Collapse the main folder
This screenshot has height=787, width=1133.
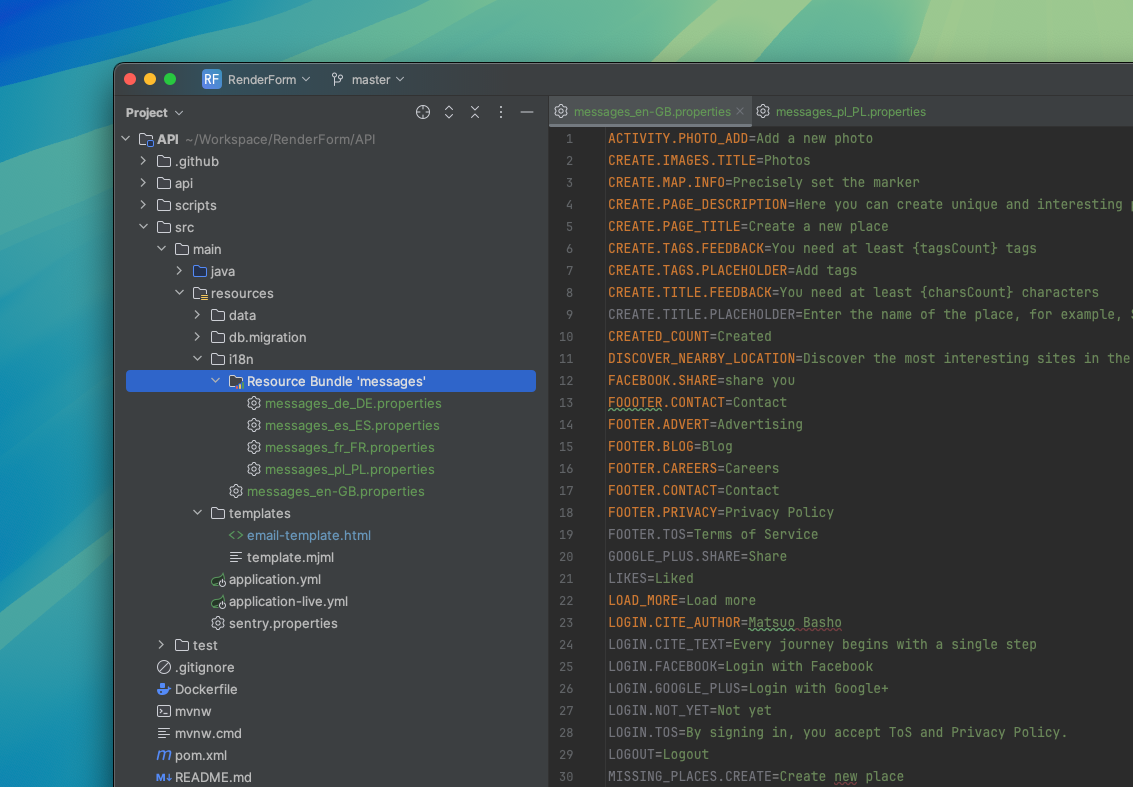(x=161, y=249)
